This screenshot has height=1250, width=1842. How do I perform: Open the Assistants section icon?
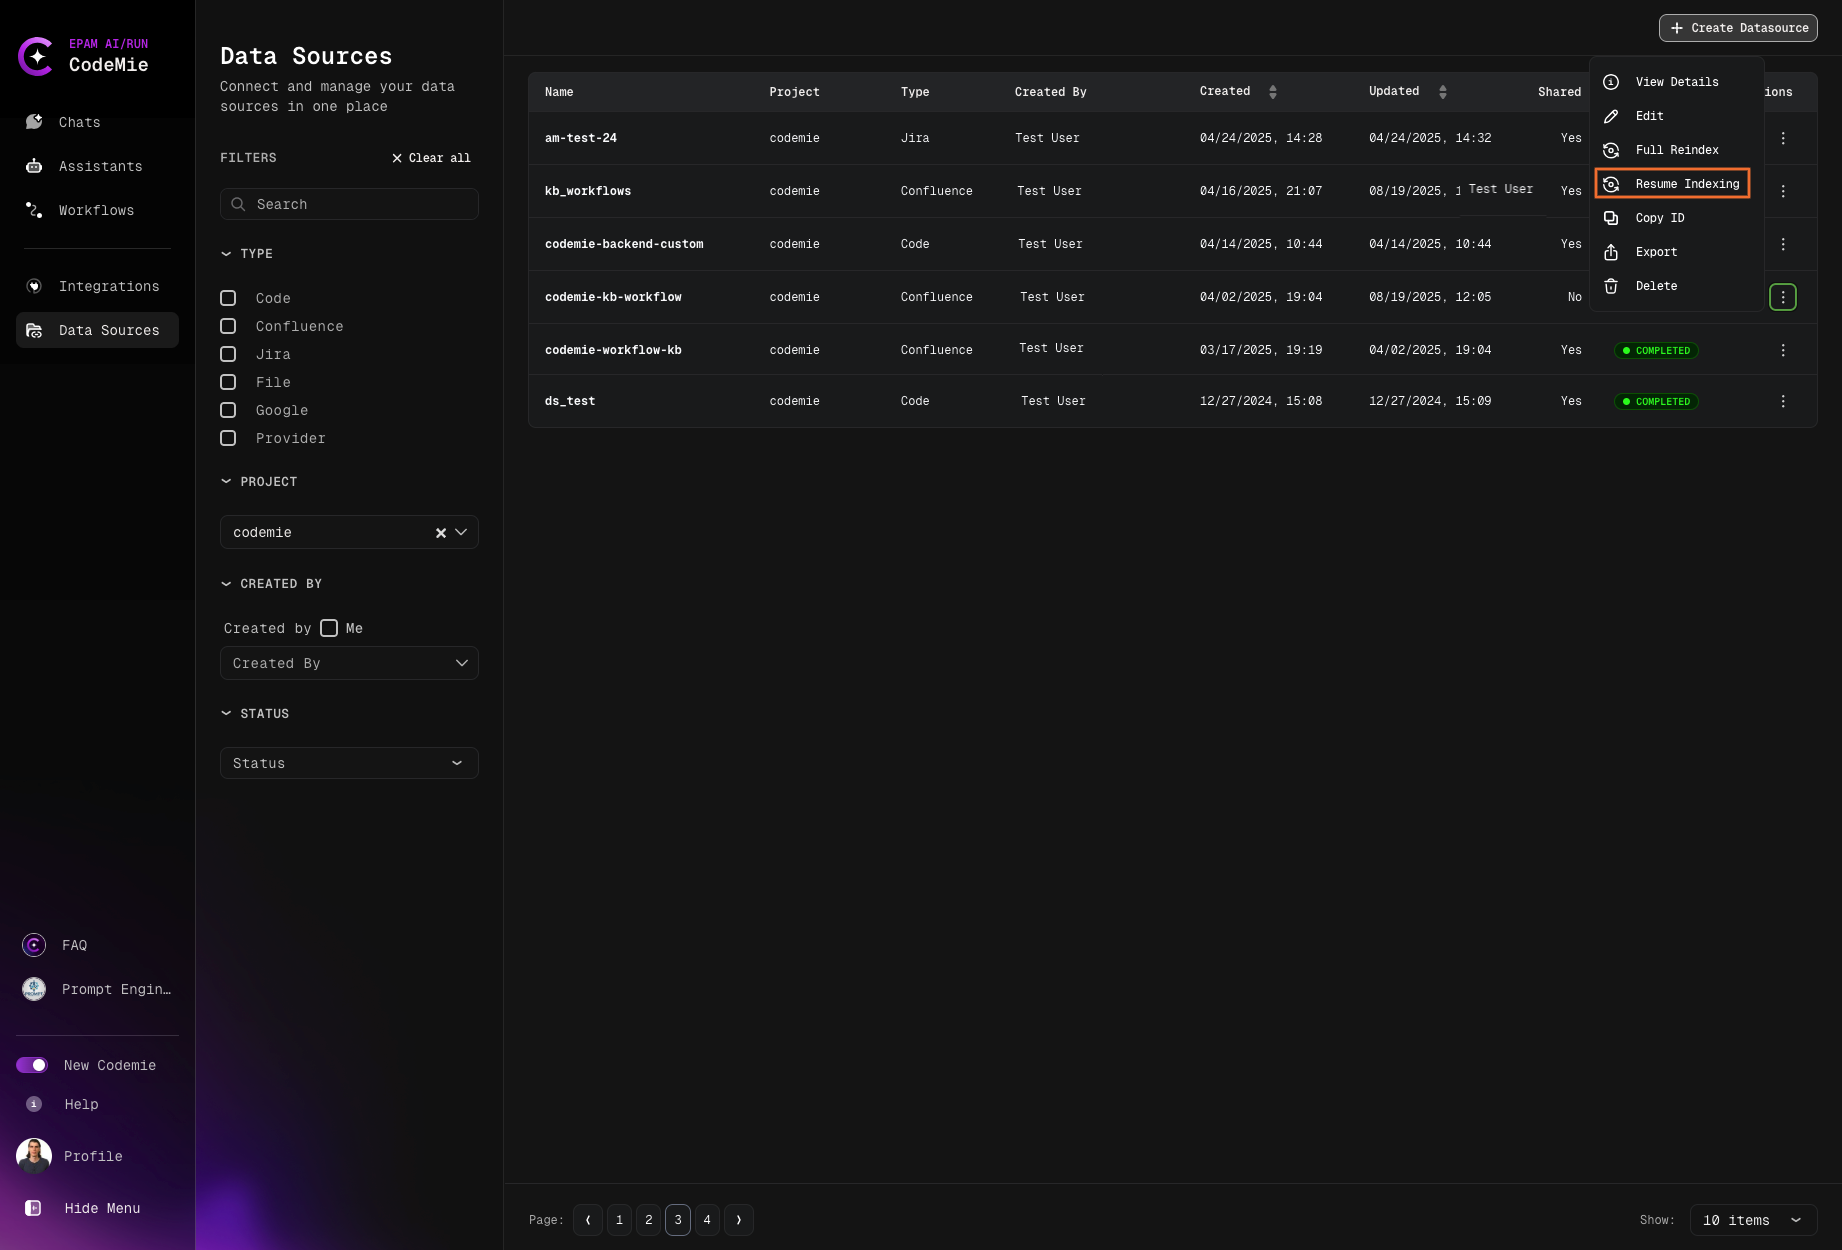click(34, 166)
